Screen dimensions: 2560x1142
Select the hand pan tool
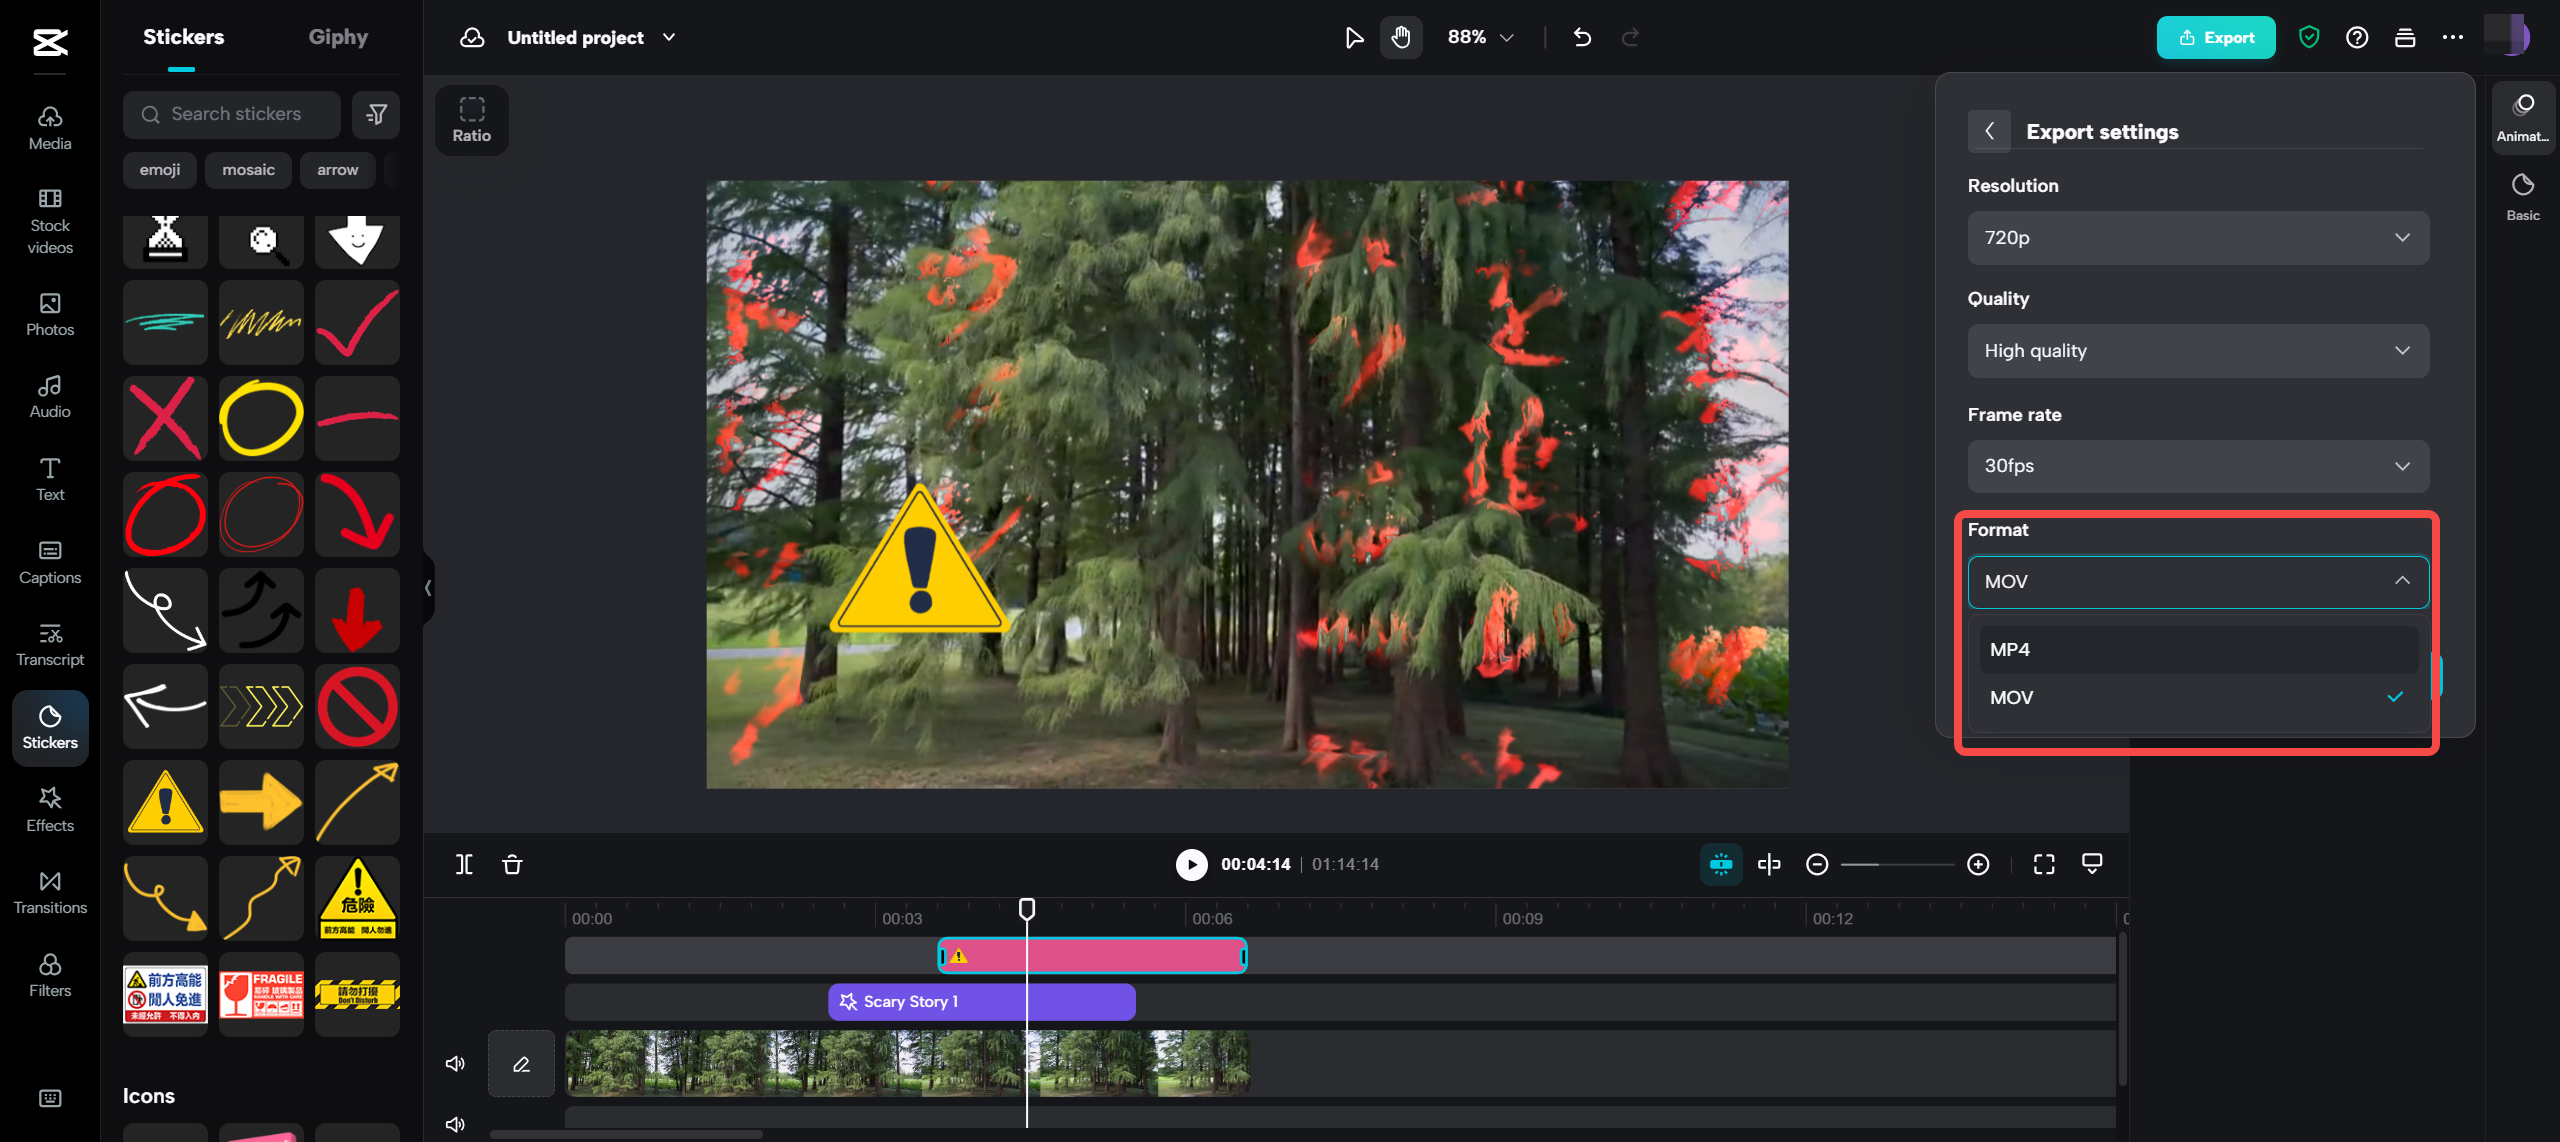[1401, 38]
